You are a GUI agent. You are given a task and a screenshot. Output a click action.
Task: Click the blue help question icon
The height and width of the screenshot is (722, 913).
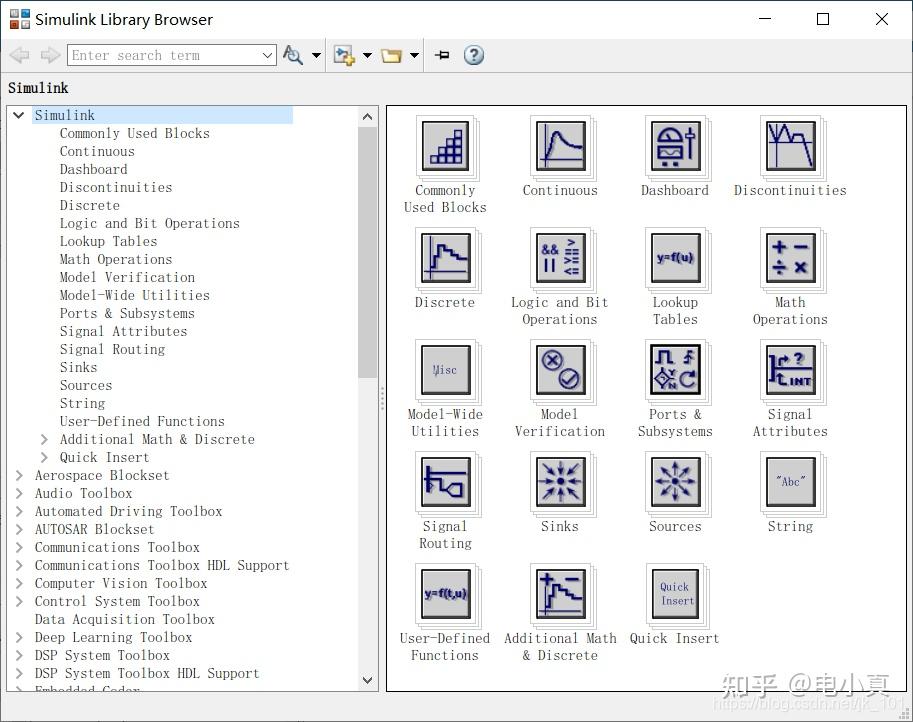474,55
